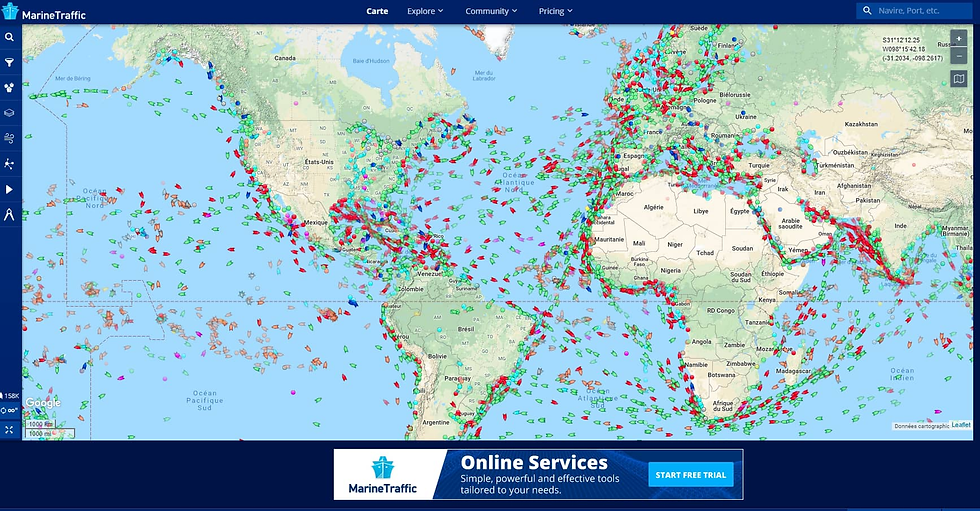The image size is (980, 511).
Task: Click the 1000 km scale bar
Action: (x=41, y=424)
